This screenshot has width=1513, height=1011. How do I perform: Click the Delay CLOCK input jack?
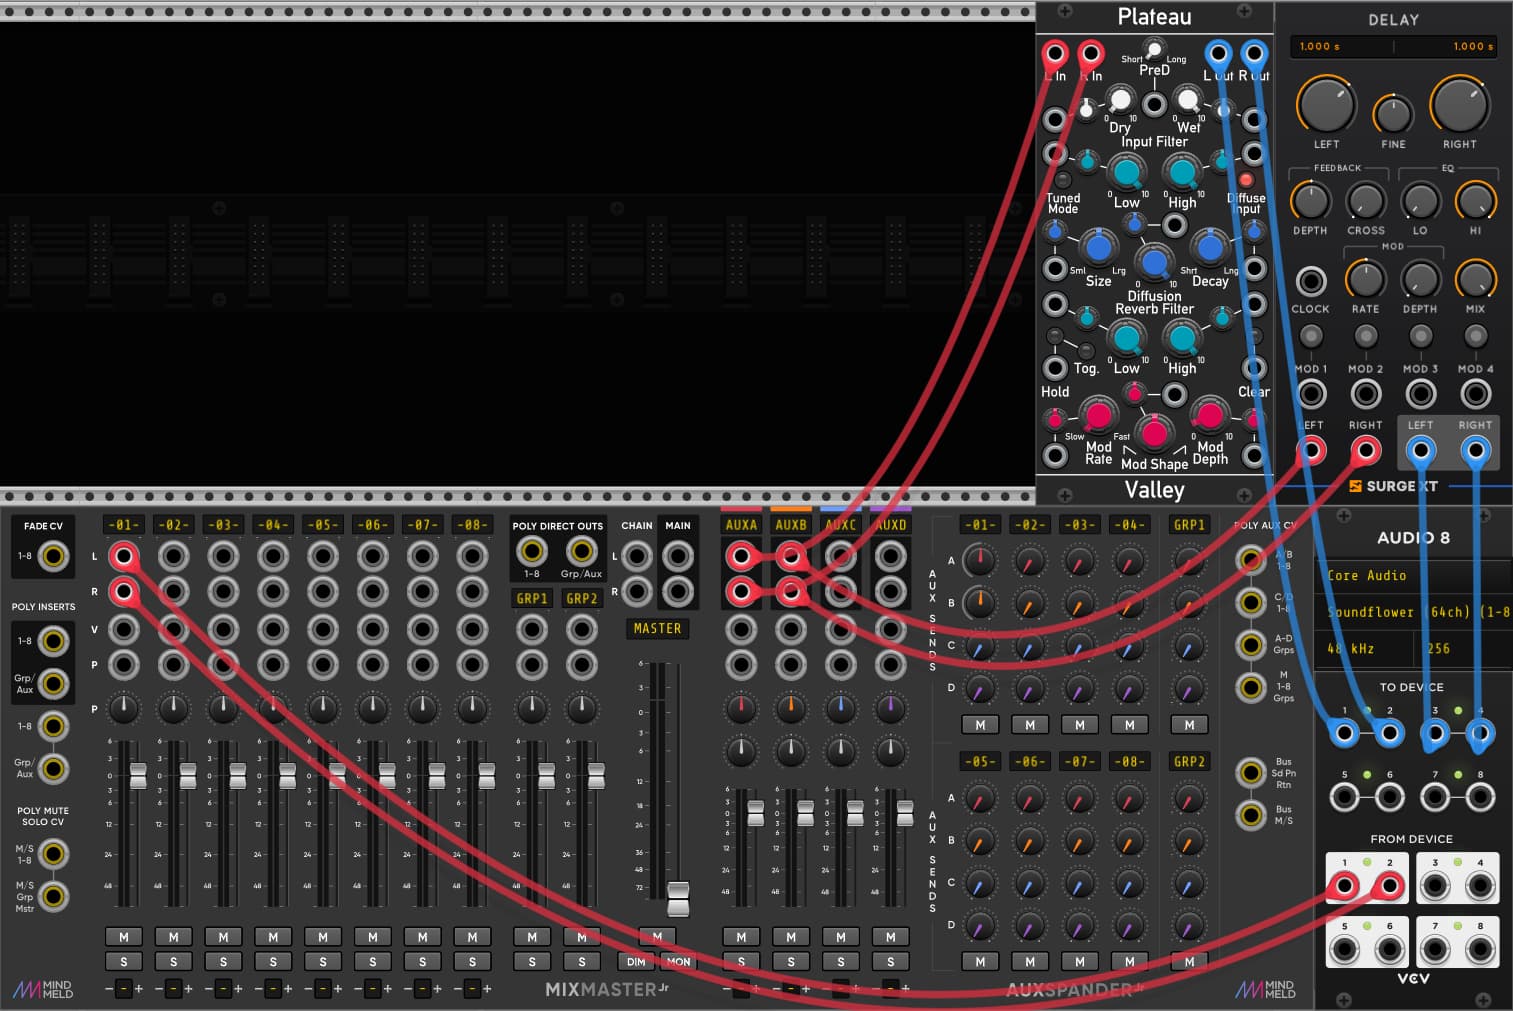pyautogui.click(x=1311, y=281)
